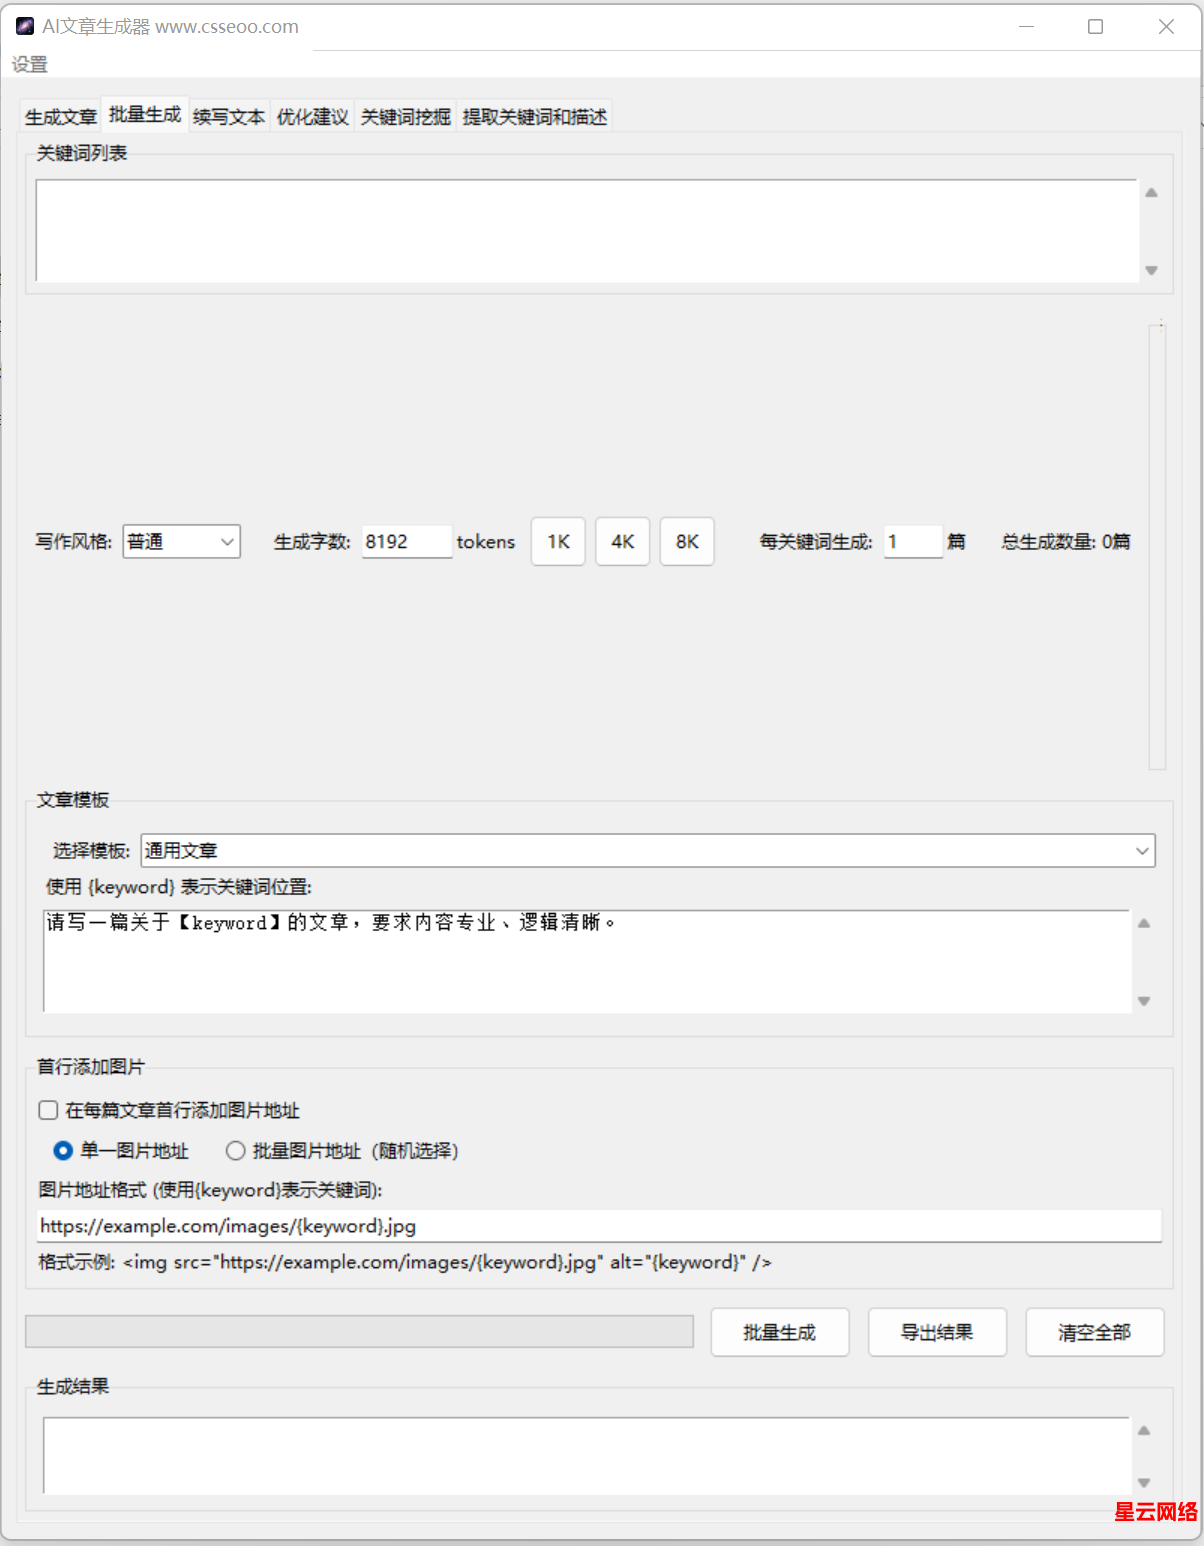This screenshot has width=1204, height=1546.
Task: Set token count with 1K button
Action: pyautogui.click(x=558, y=541)
